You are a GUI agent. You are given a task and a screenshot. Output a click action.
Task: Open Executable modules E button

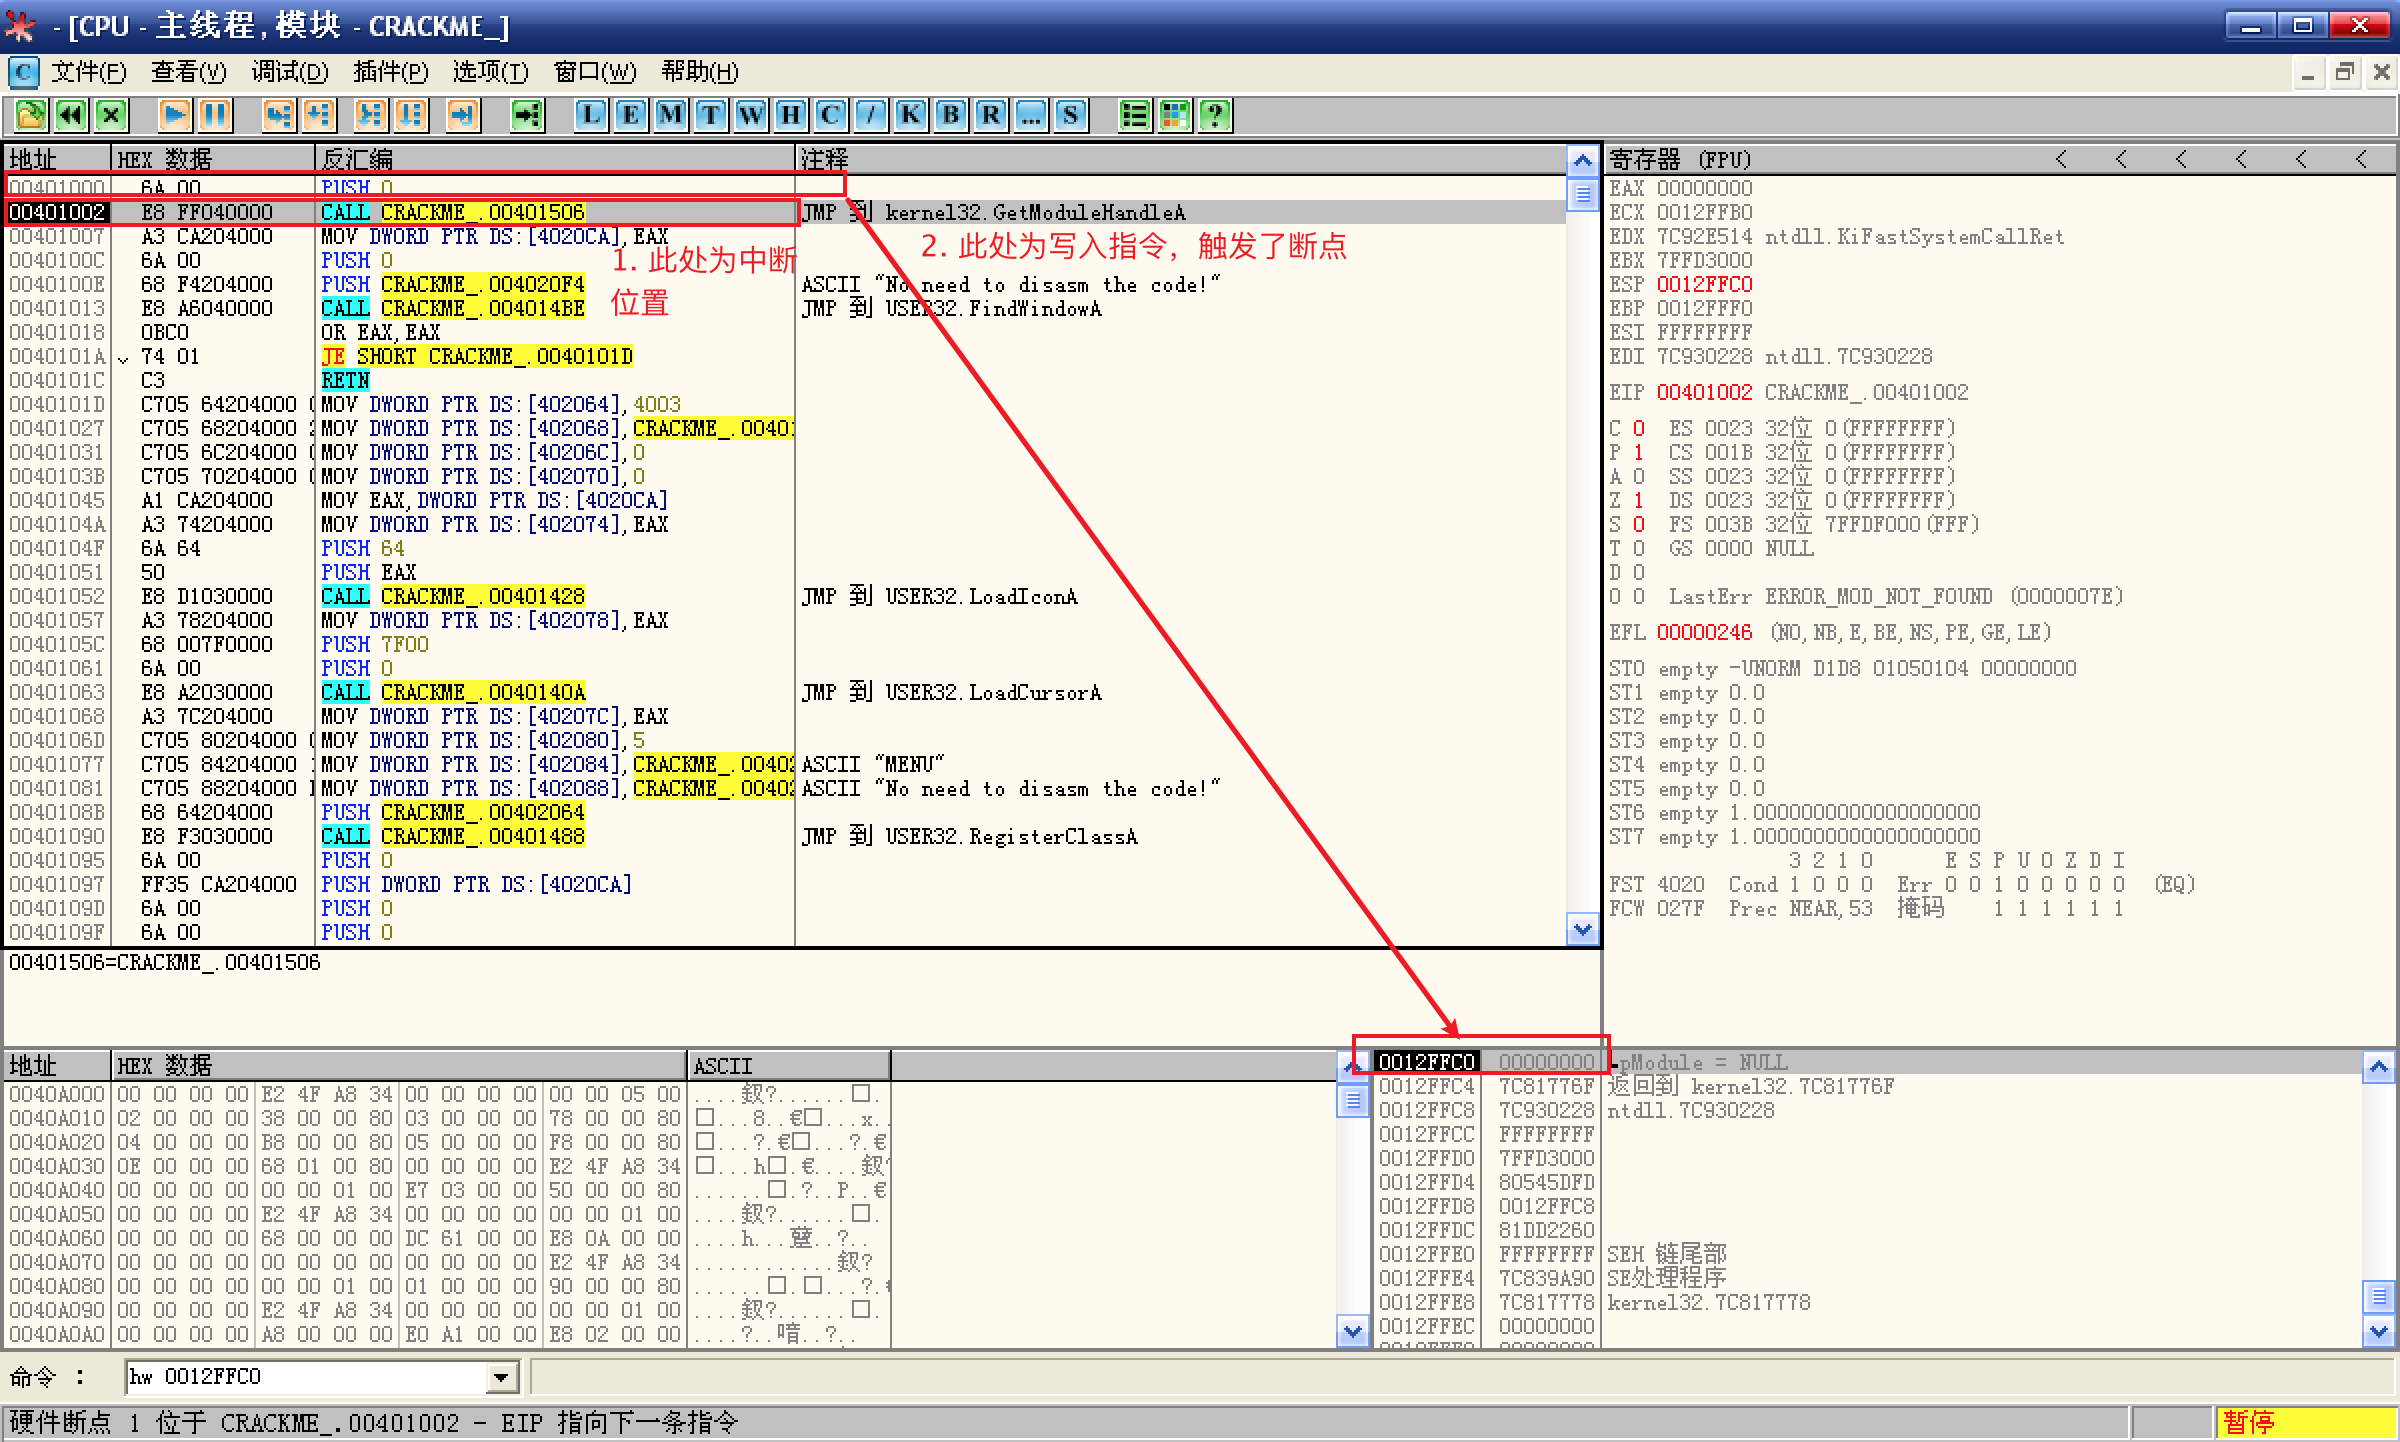631,115
